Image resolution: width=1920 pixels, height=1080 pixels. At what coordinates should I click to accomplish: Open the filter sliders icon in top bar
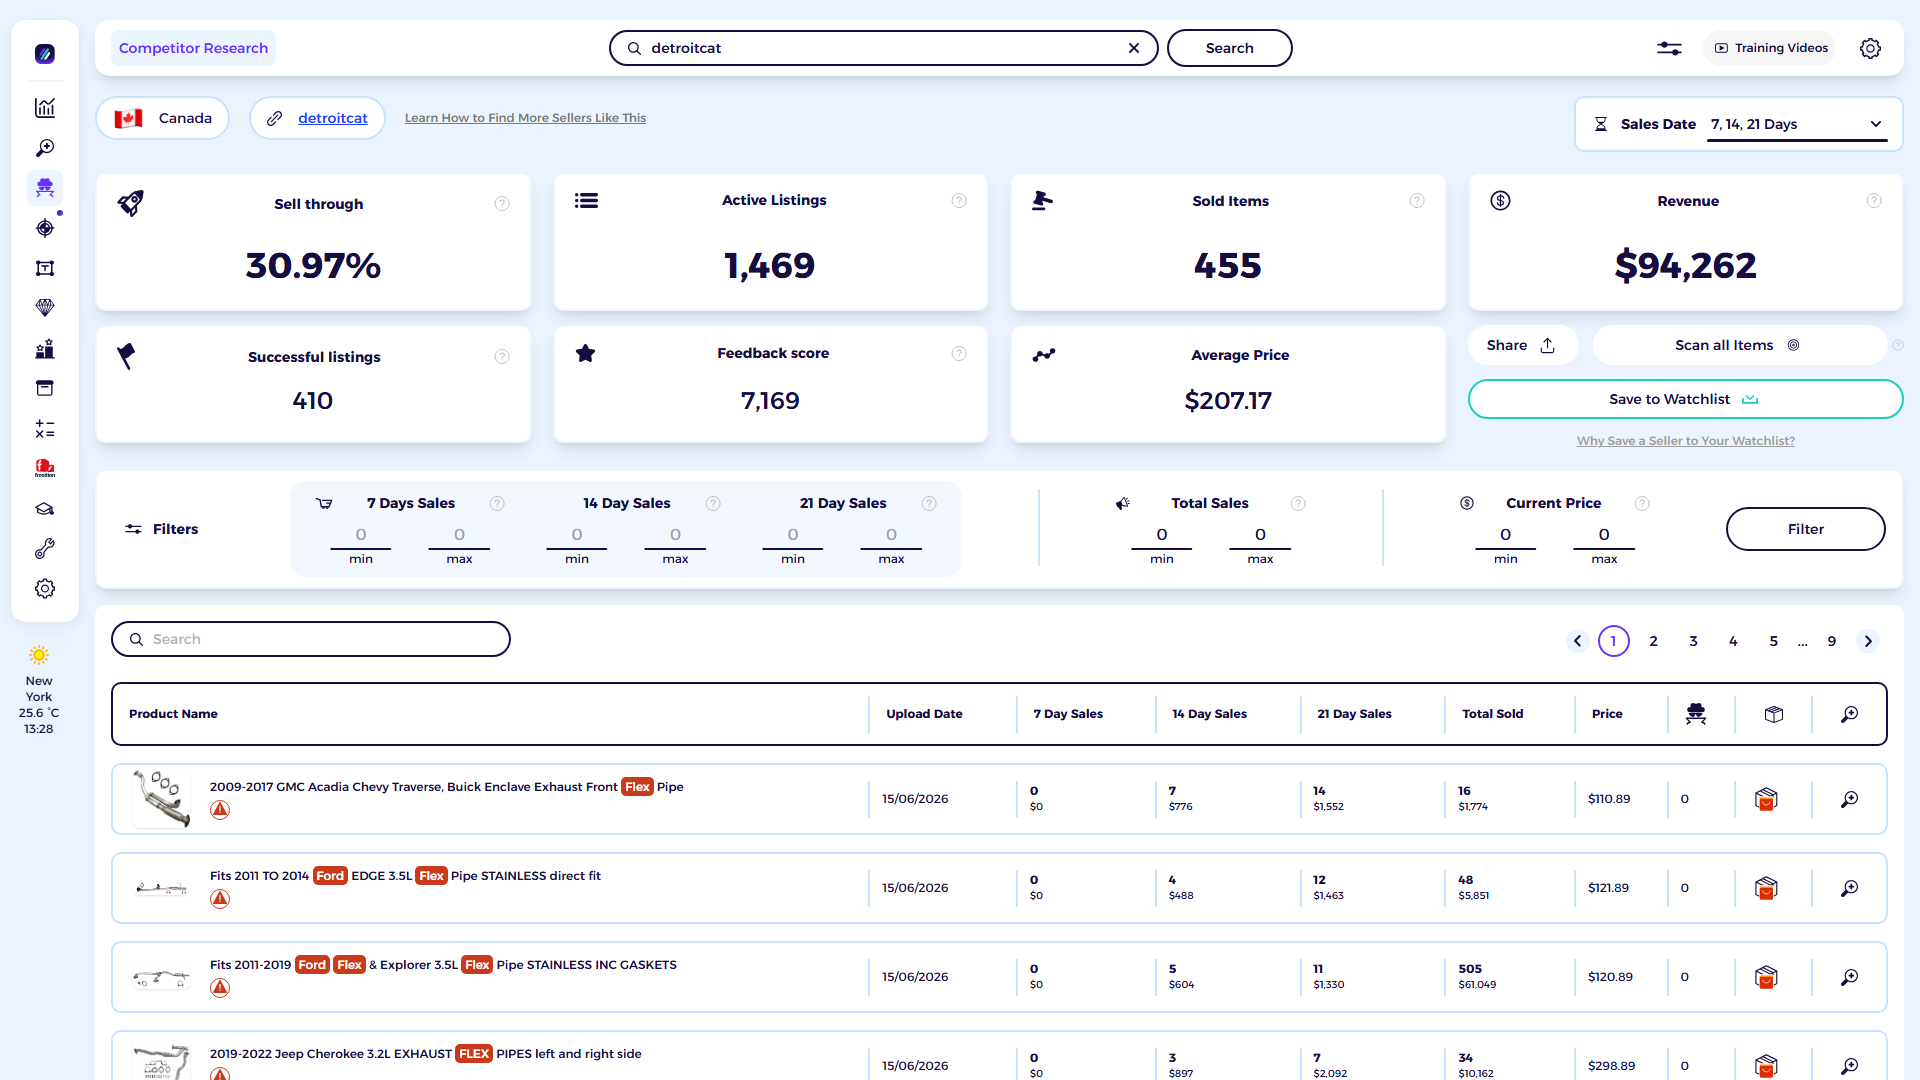tap(1669, 48)
